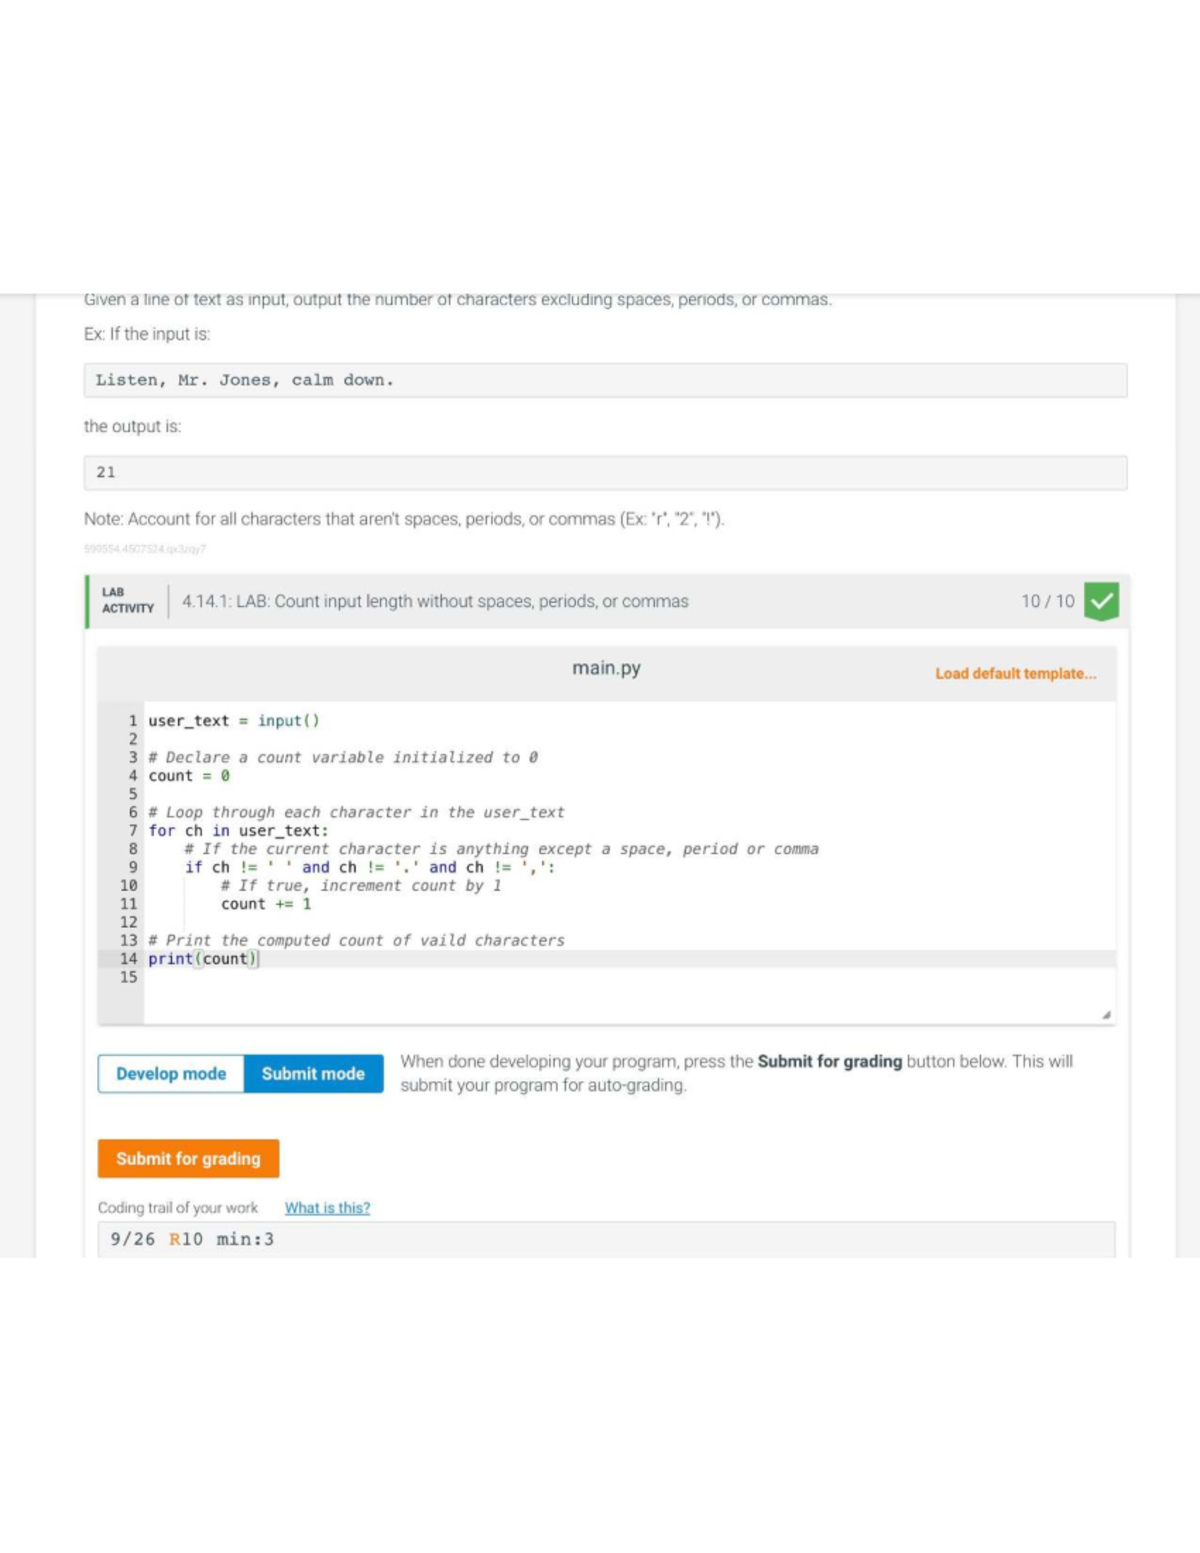Screen dimensions: 1200x1553
Task: Click the Submit for grading button
Action: [188, 1158]
